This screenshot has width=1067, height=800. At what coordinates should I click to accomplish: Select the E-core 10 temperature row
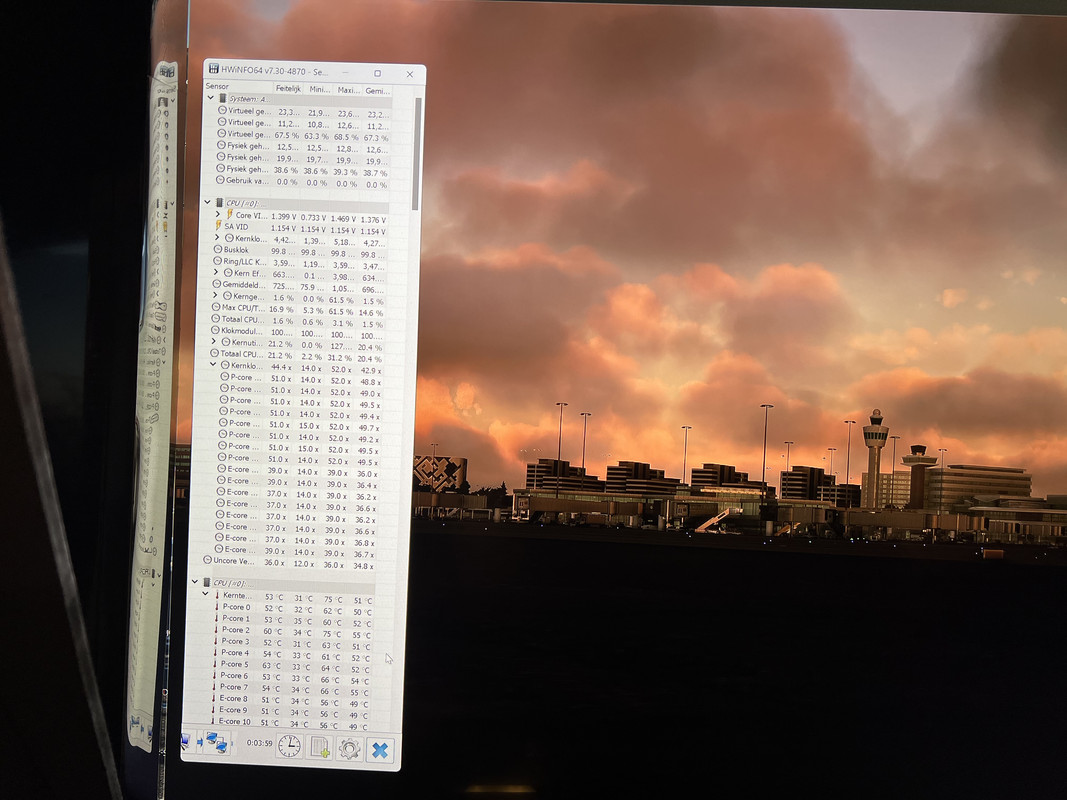click(x=287, y=723)
